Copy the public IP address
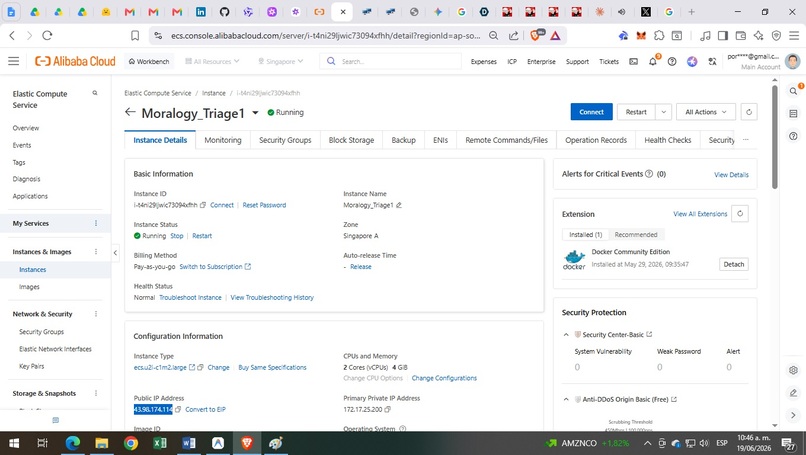Image resolution: width=806 pixels, height=455 pixels. click(178, 410)
